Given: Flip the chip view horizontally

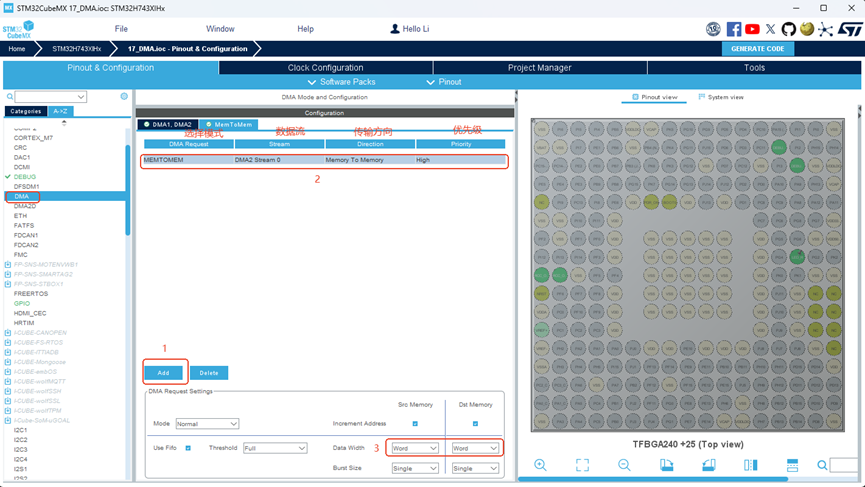Looking at the screenshot, I should (x=750, y=465).
